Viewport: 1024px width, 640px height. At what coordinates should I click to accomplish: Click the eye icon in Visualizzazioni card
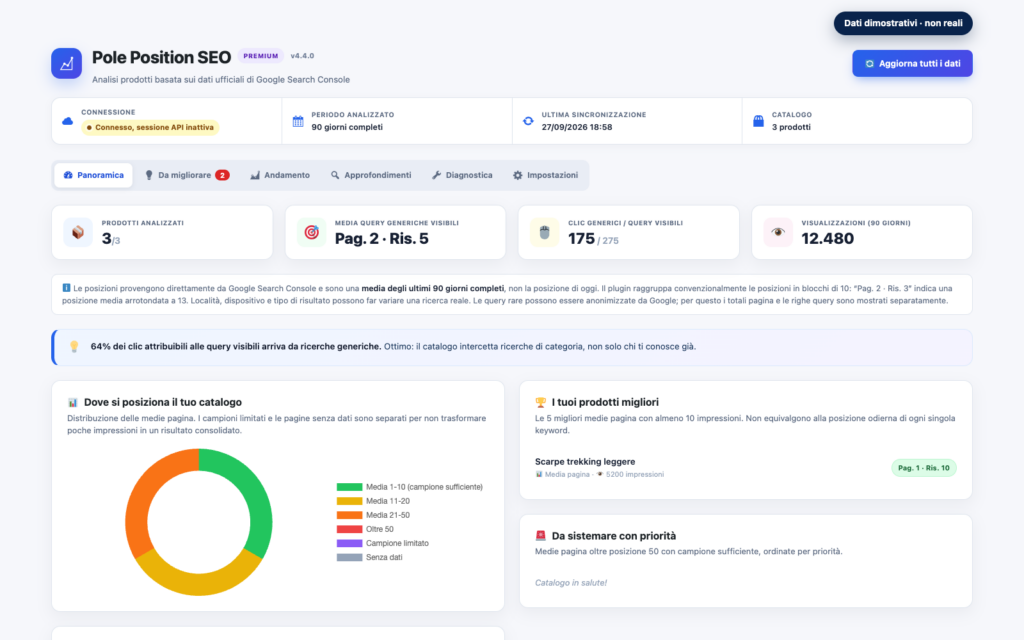pyautogui.click(x=778, y=232)
